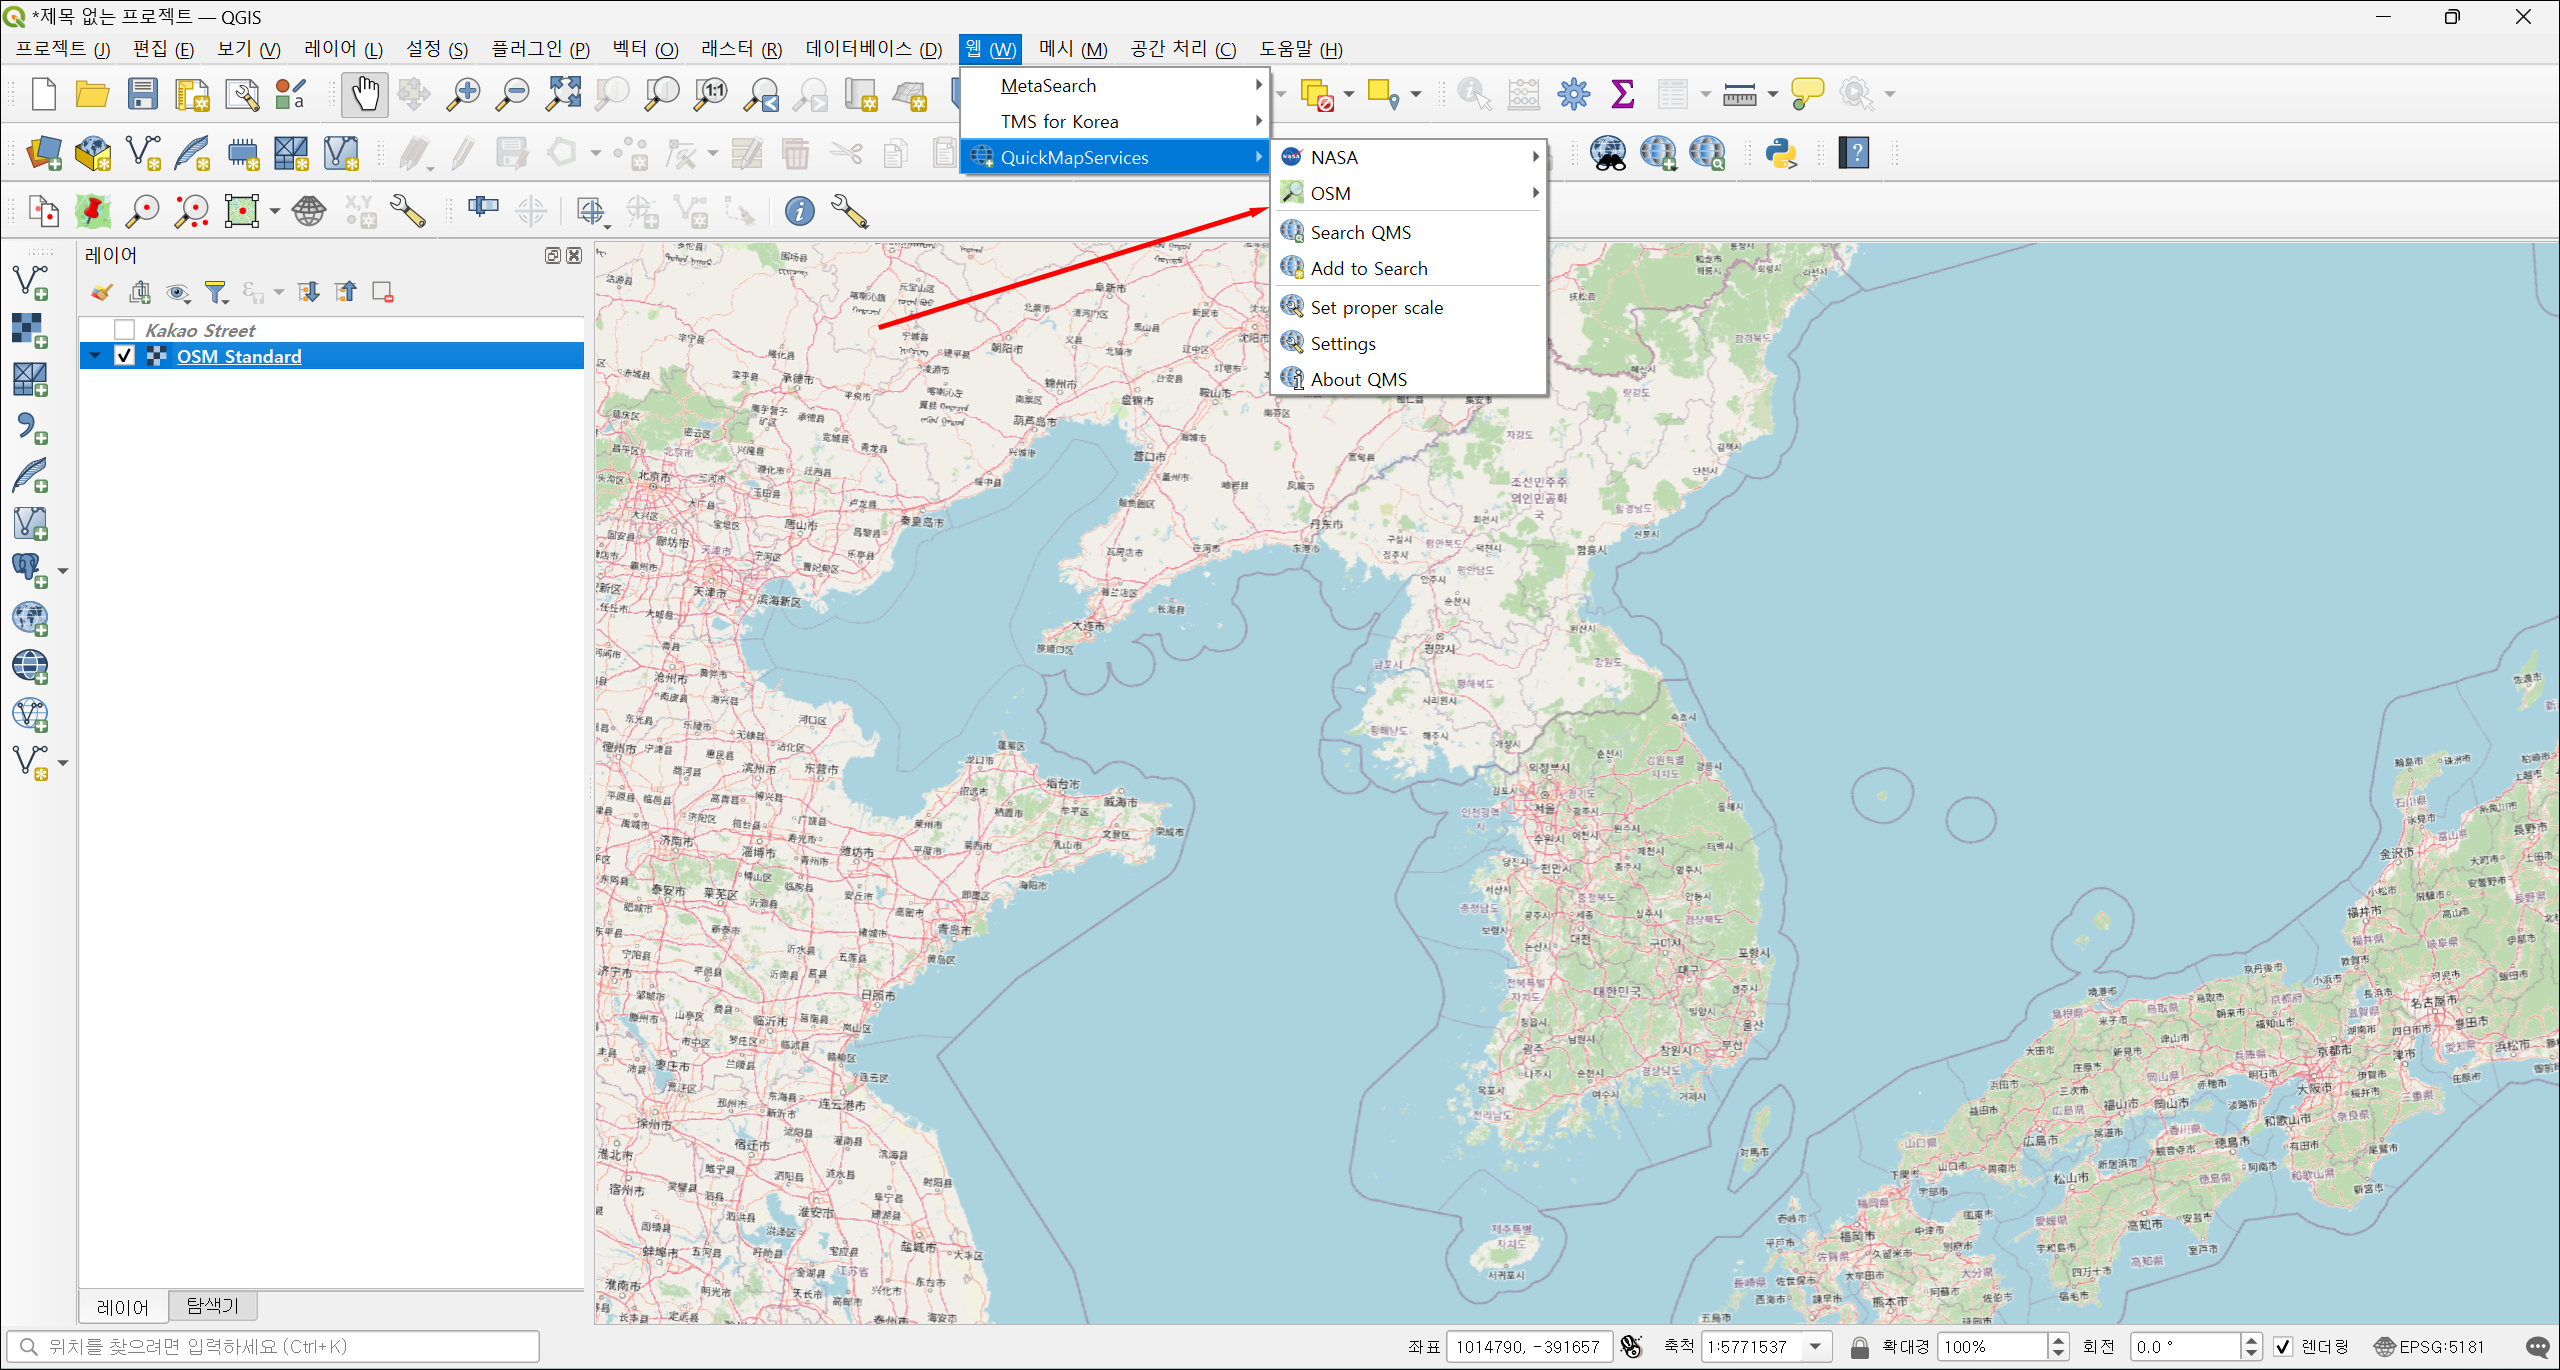This screenshot has width=2560, height=1370.
Task: Click the Zoom In magnifier icon
Action: (x=463, y=94)
